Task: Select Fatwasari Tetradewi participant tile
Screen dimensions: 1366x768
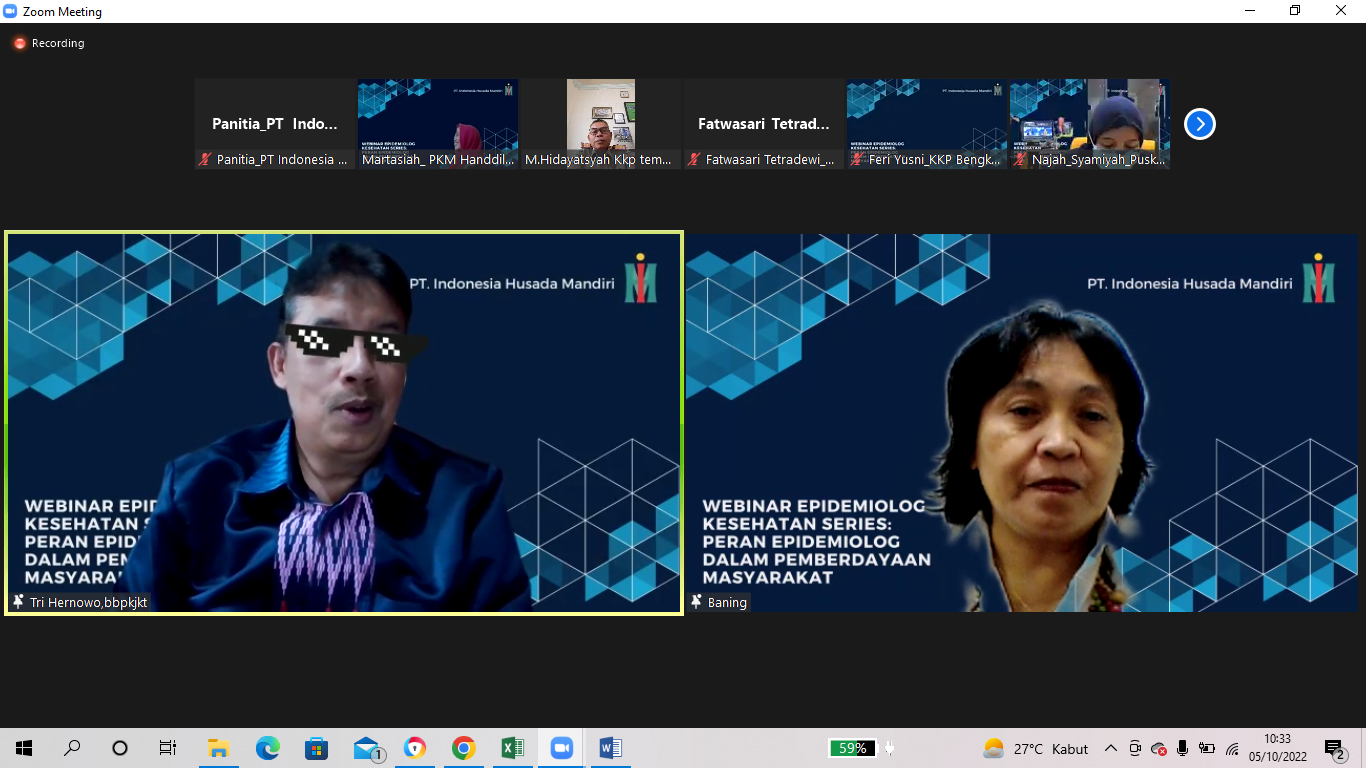Action: (x=764, y=124)
